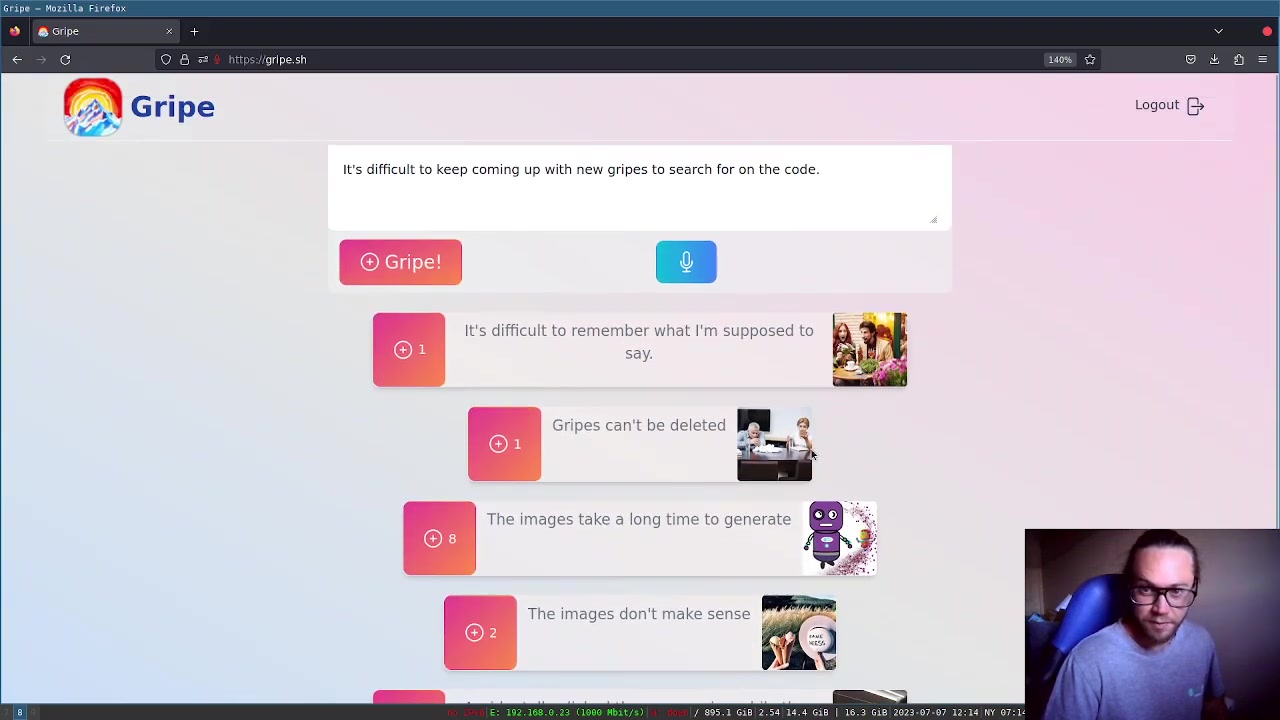
Task: Upvote the "Gripes can't be deleted" gripe
Action: coord(504,444)
